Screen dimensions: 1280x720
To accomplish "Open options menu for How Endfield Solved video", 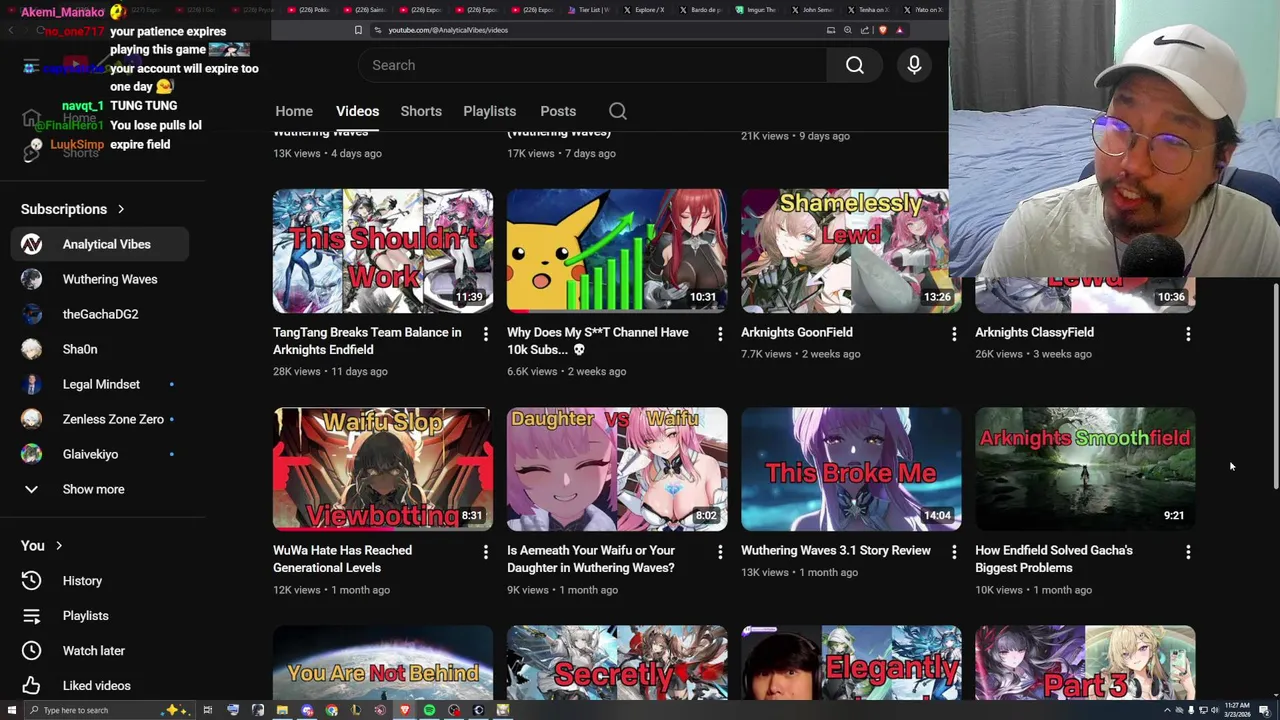I will click(x=1188, y=552).
